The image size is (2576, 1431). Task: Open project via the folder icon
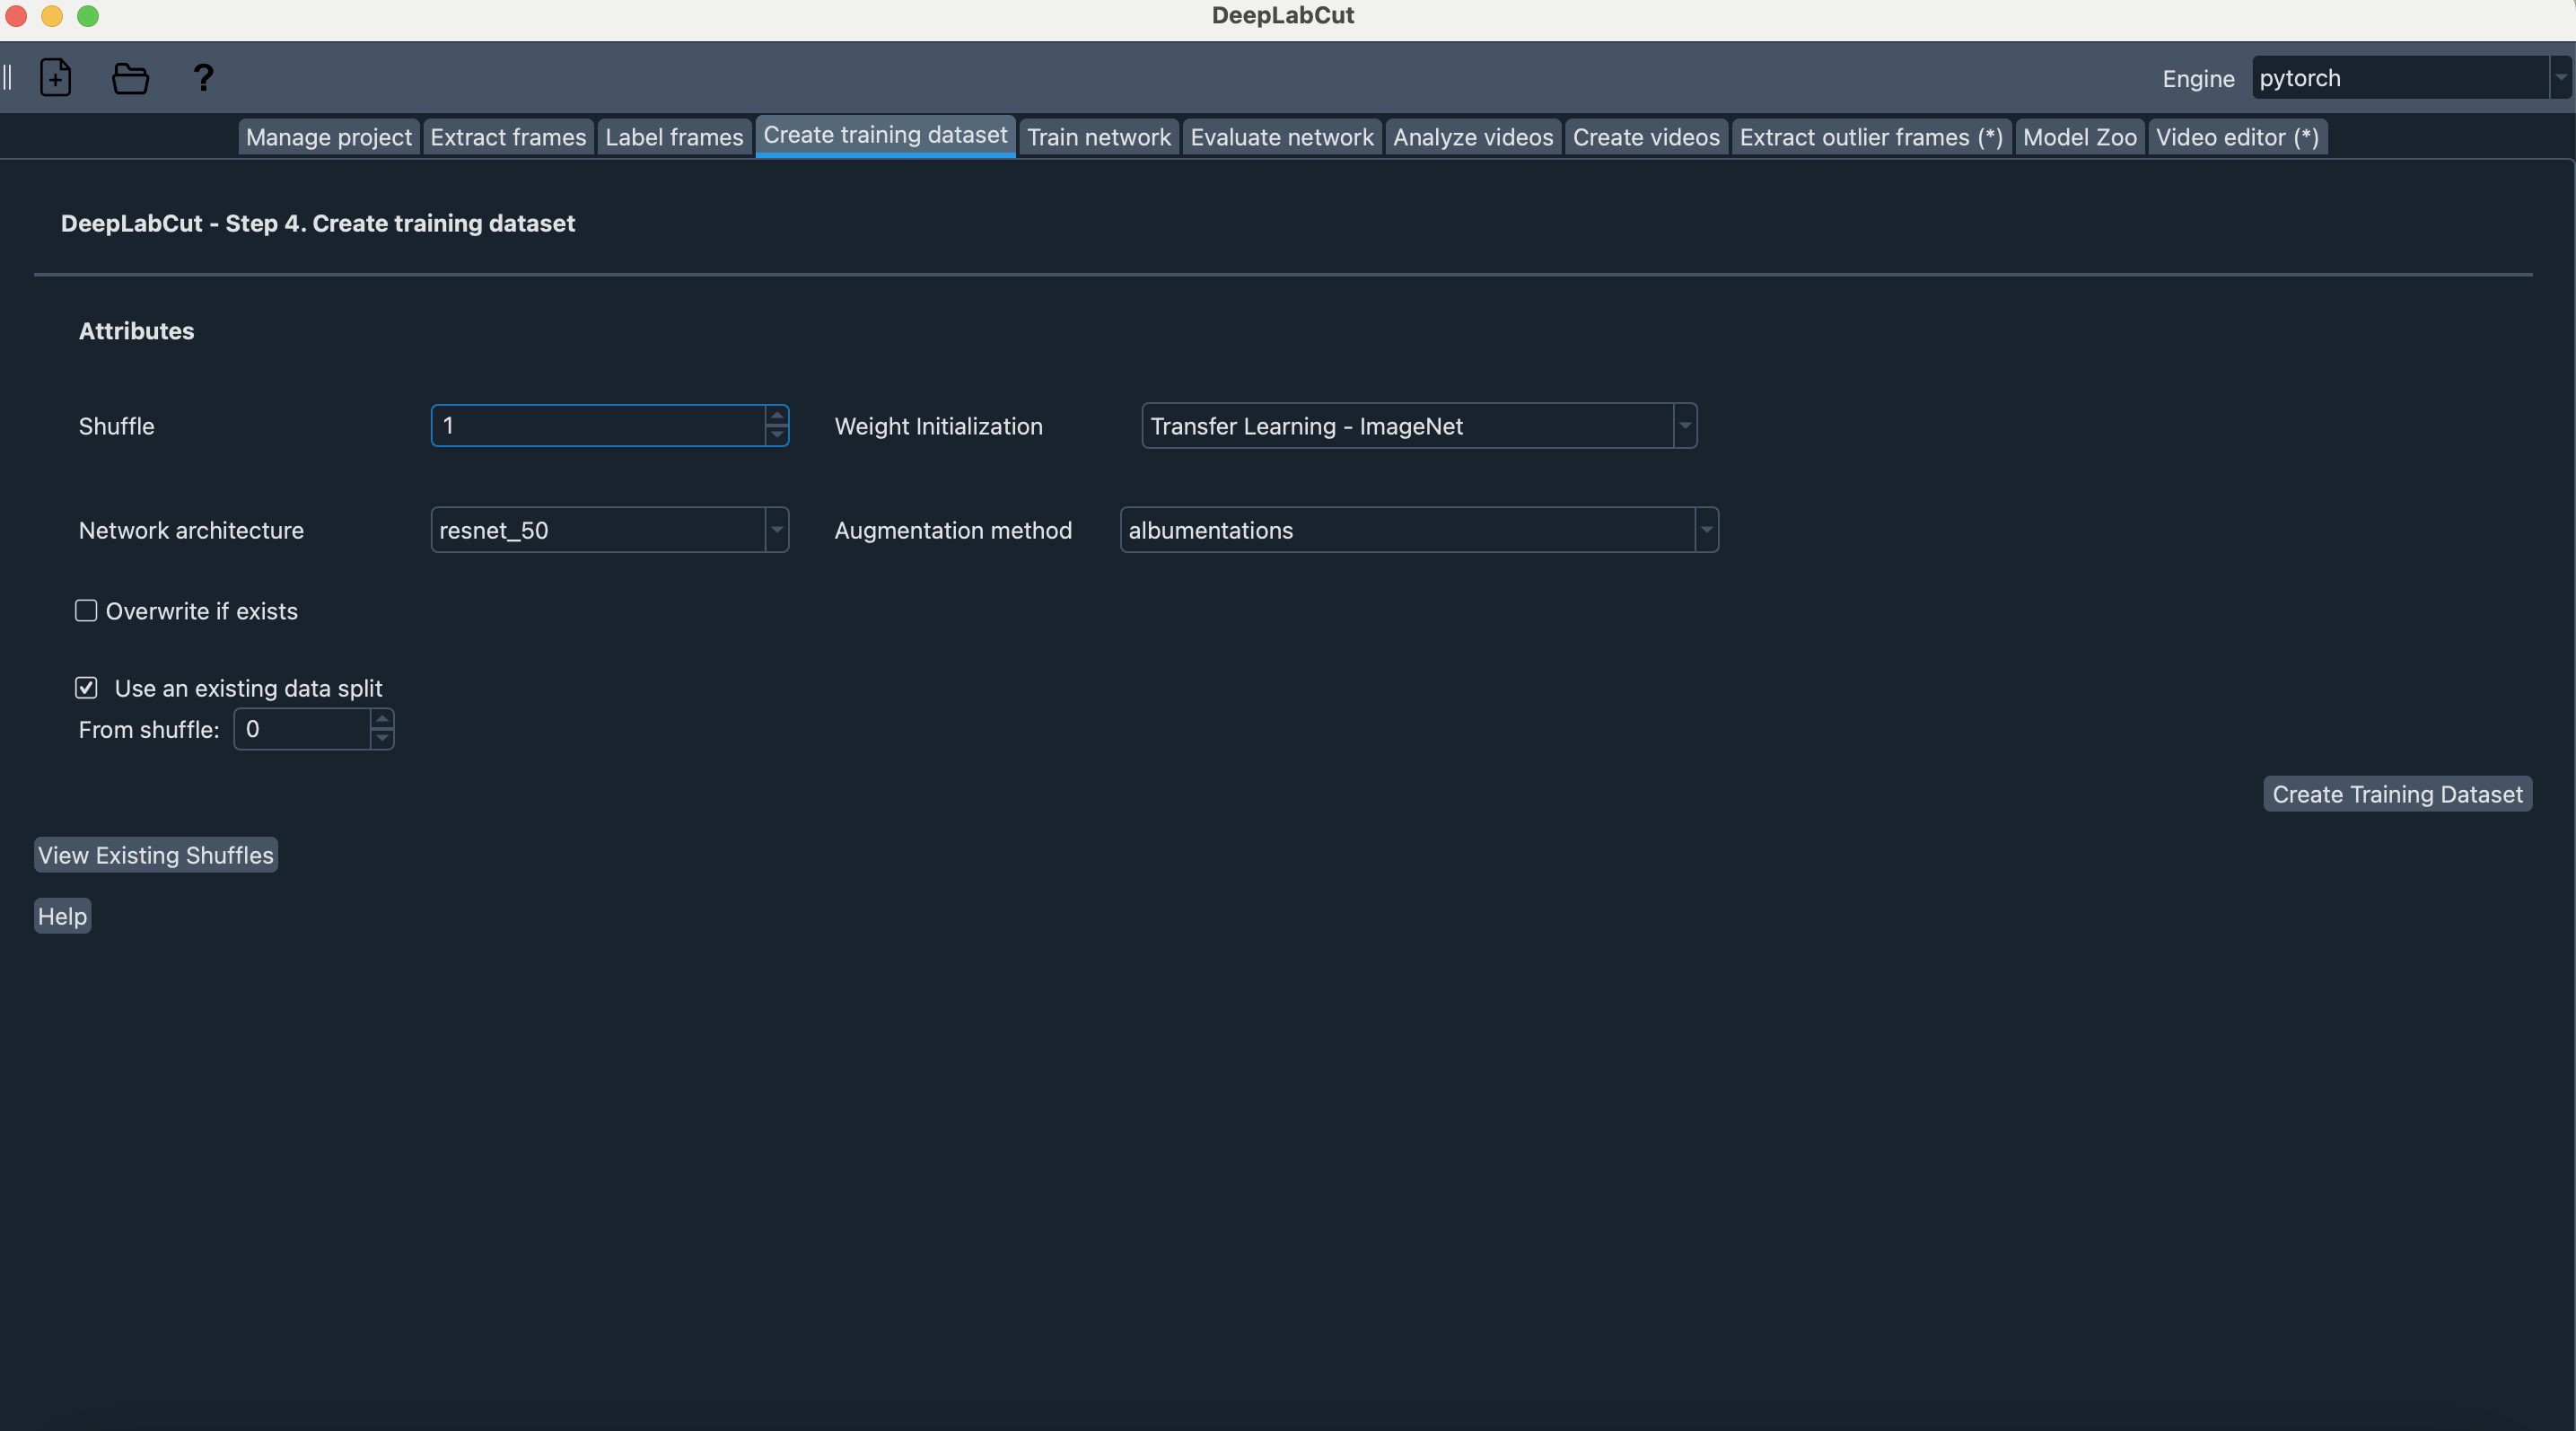click(130, 78)
